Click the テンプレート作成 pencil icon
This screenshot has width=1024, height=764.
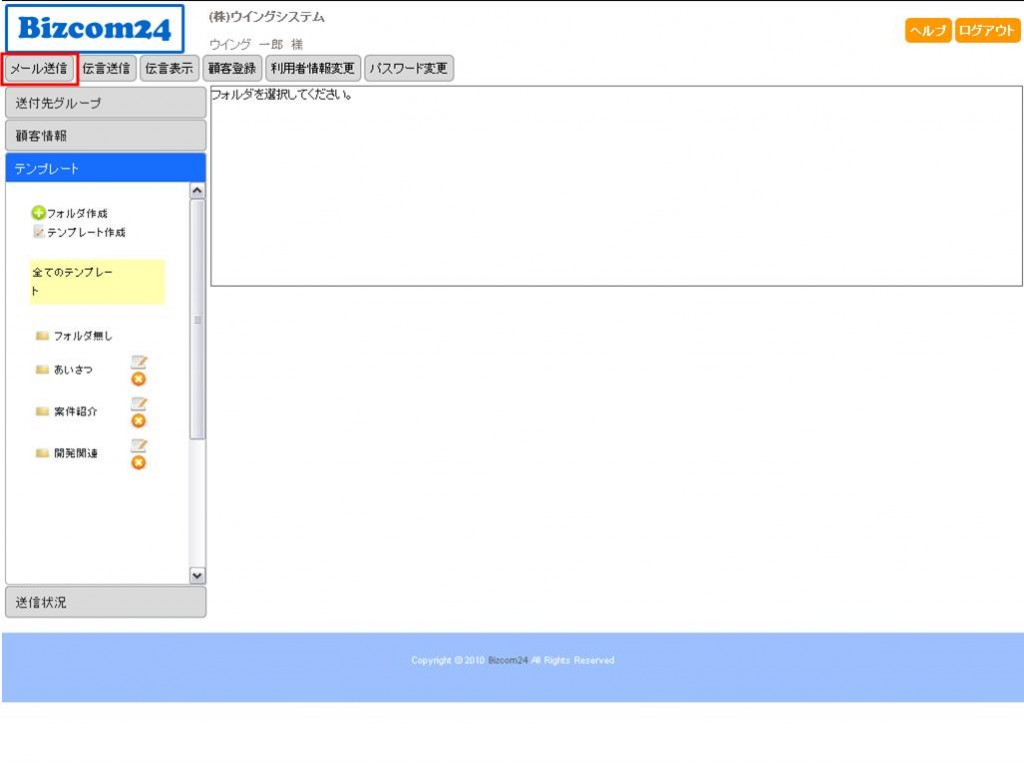(x=39, y=232)
